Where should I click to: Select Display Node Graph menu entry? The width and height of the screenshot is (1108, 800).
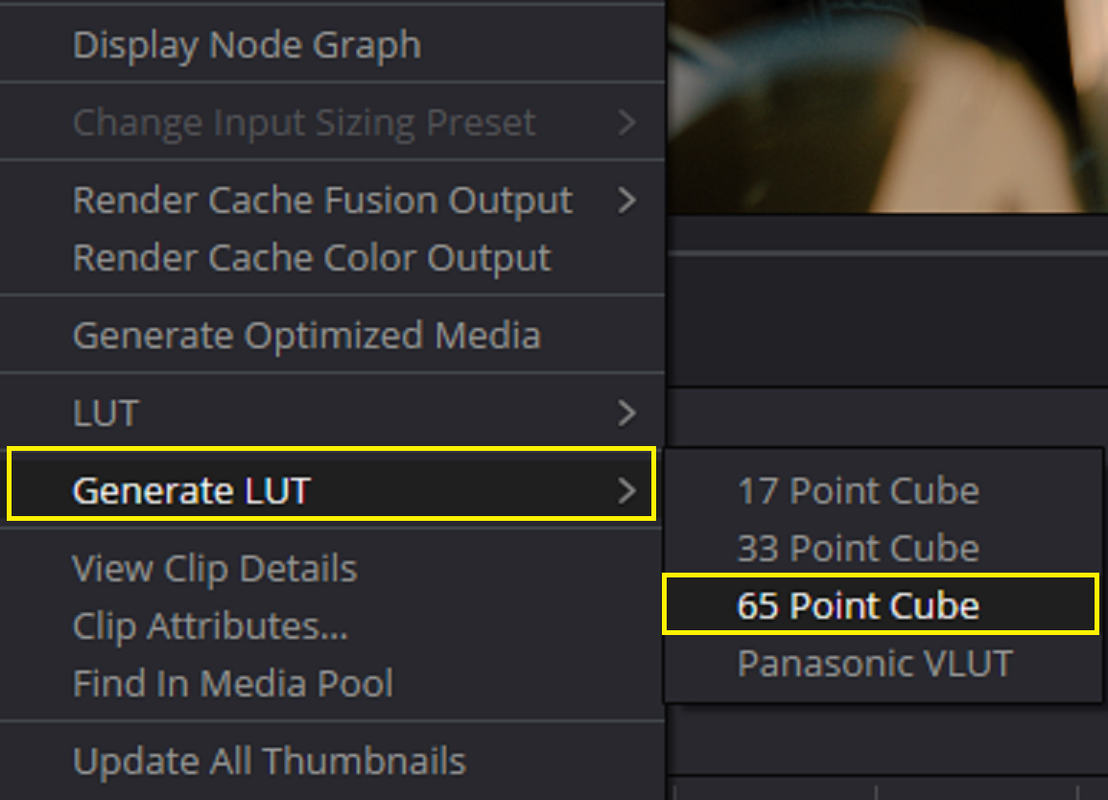[x=332, y=45]
